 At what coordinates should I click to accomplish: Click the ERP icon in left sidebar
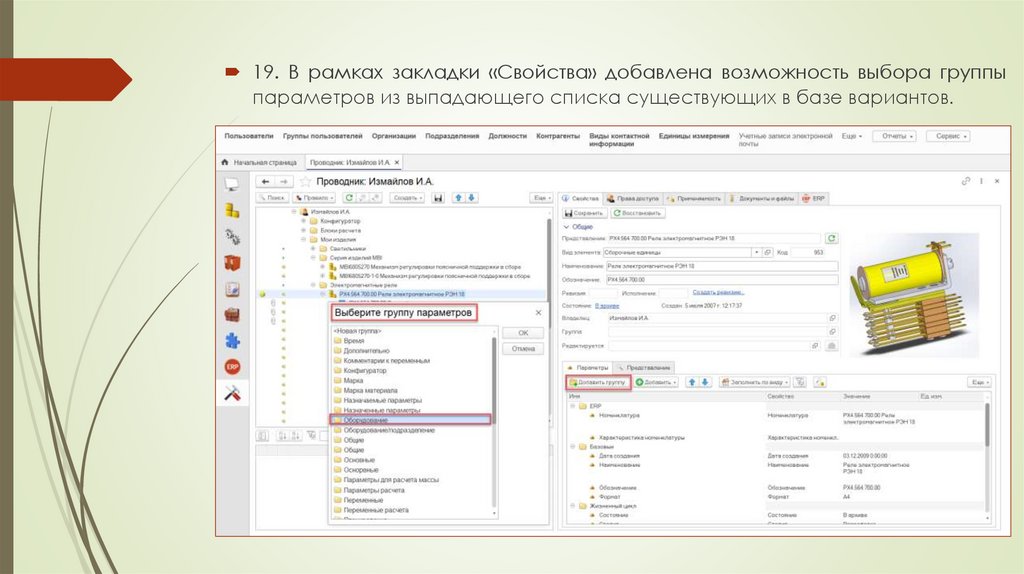(232, 367)
